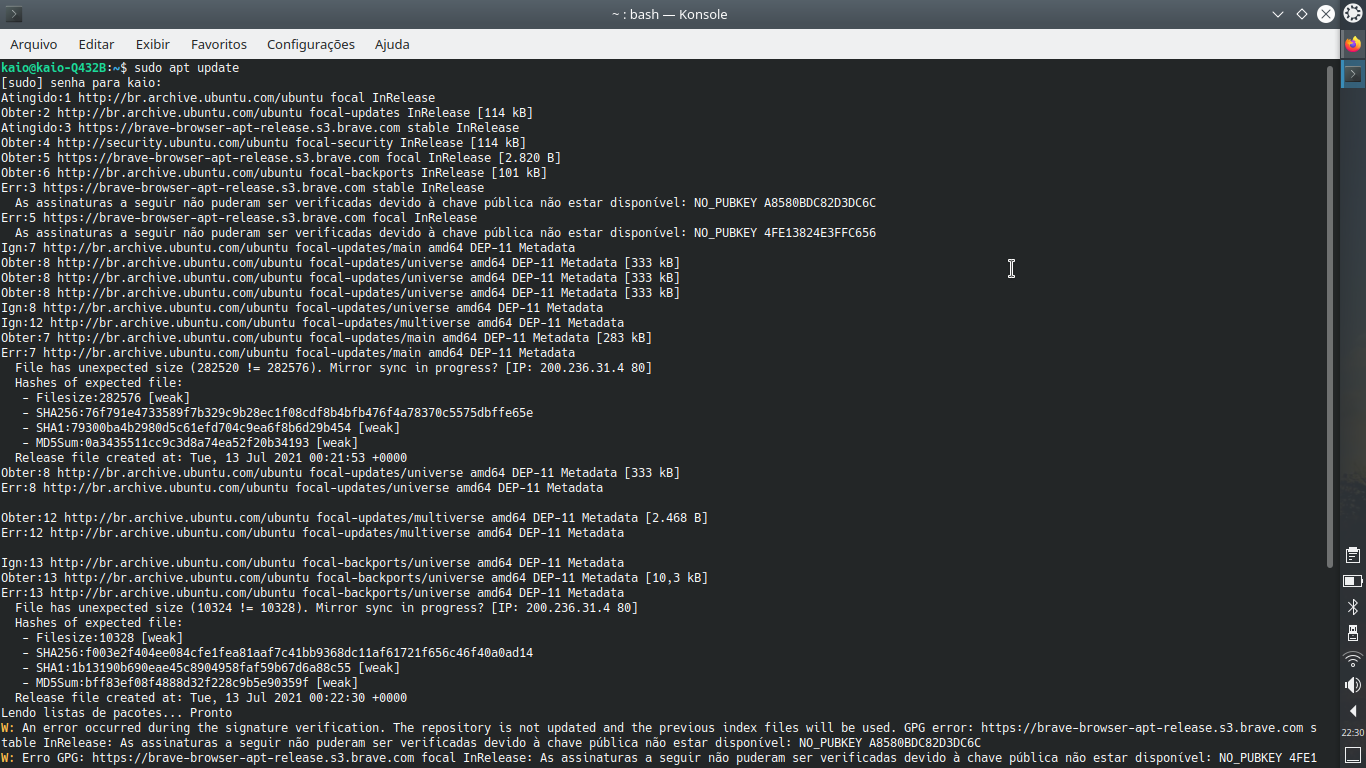1366x768 pixels.
Task: Open the Configurações menu
Action: [311, 44]
